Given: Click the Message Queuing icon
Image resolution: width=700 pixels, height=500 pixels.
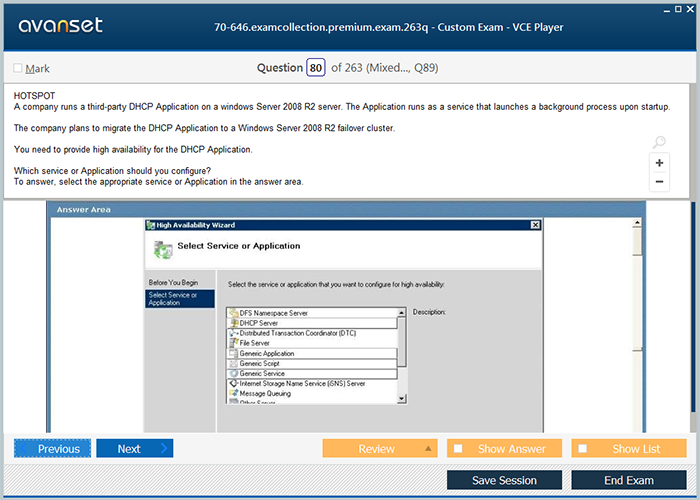Looking at the screenshot, I should pos(233,393).
